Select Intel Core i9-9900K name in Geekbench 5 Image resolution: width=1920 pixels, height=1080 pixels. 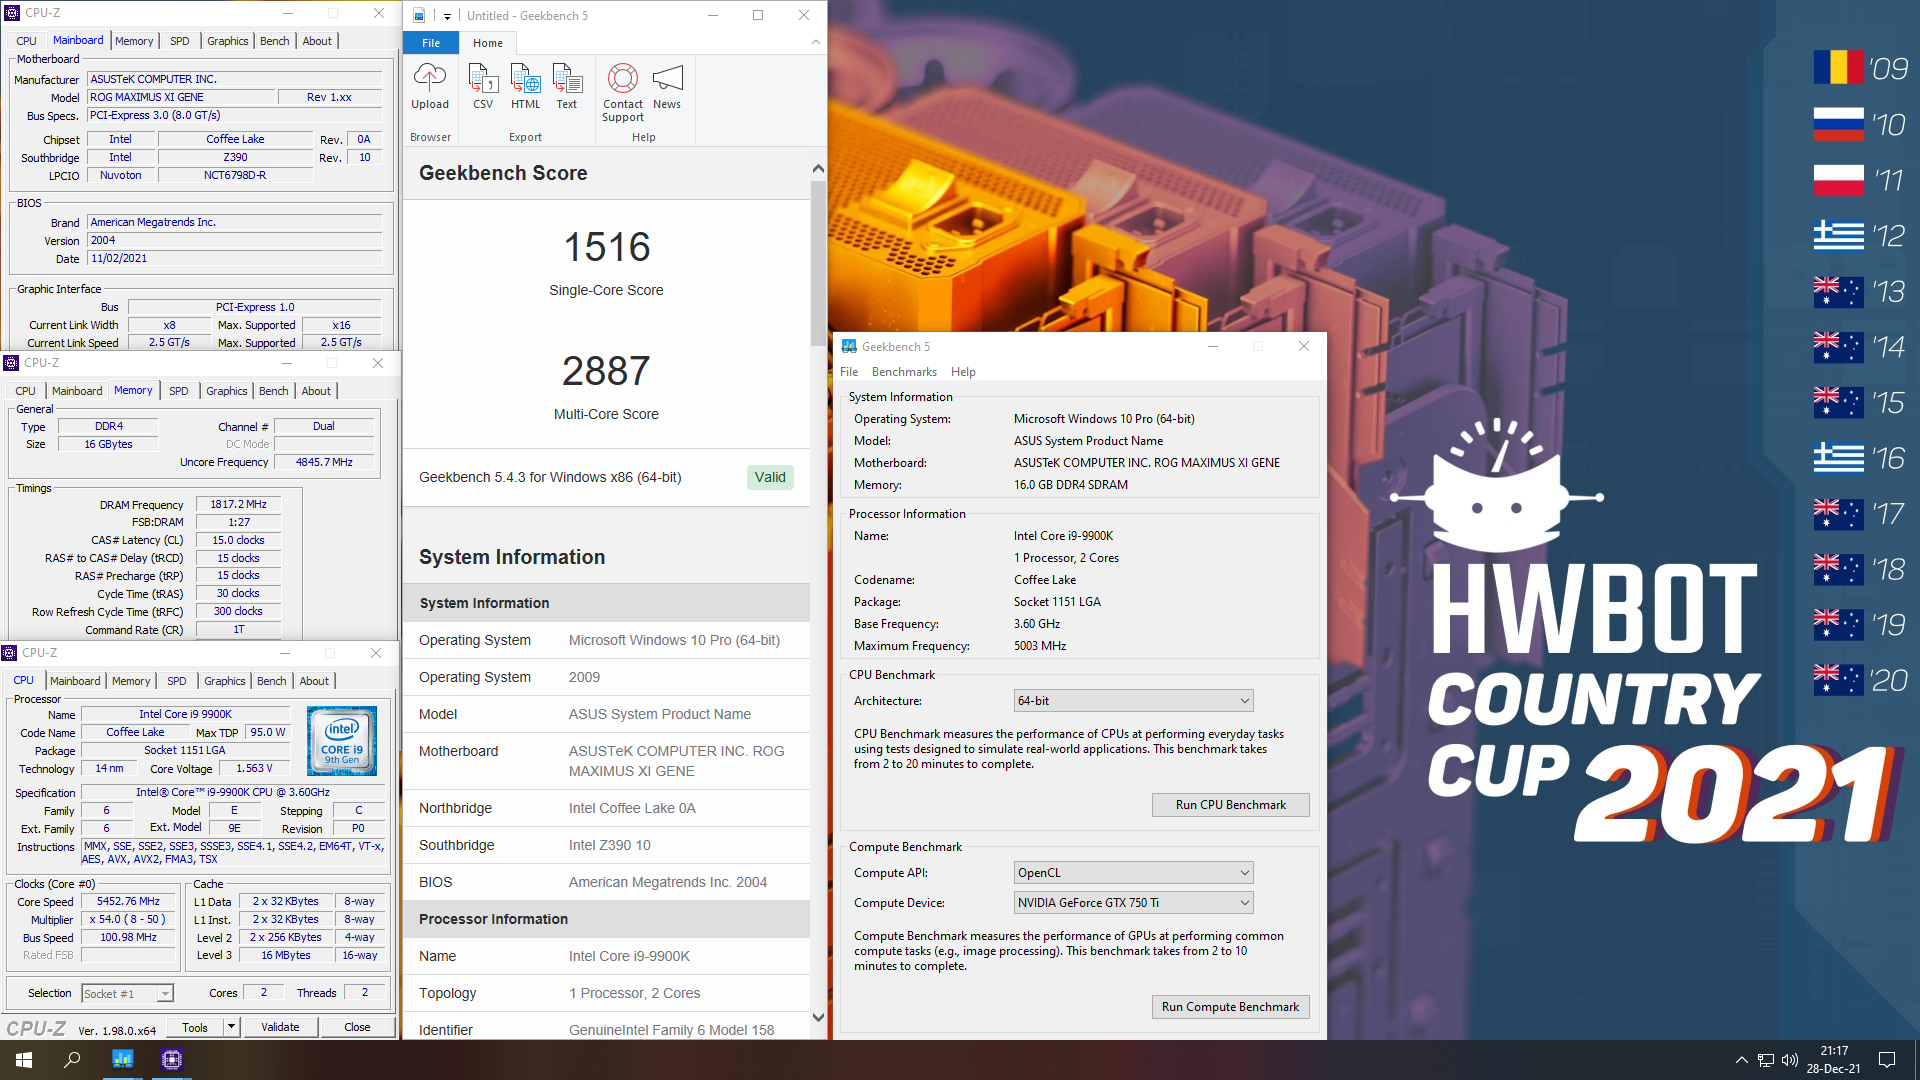1063,536
